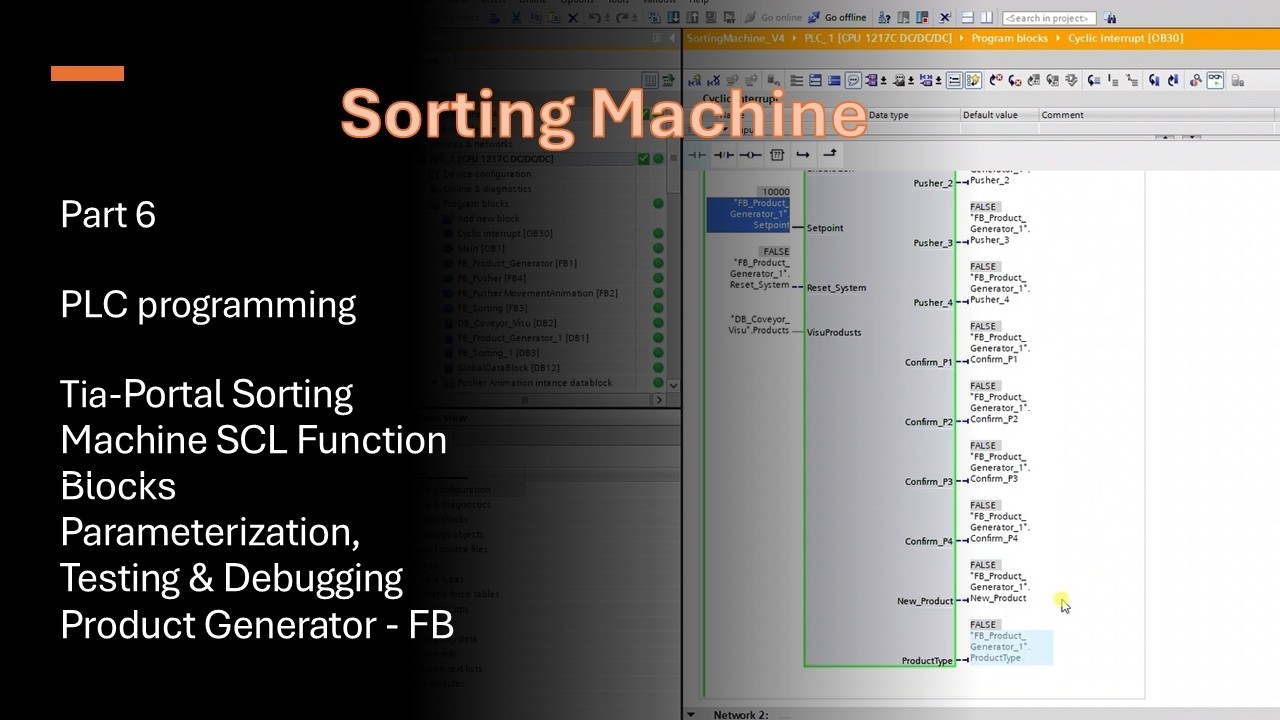Screen dimensions: 1280x720
Task: Toggle network comments display icon
Action: [954, 80]
